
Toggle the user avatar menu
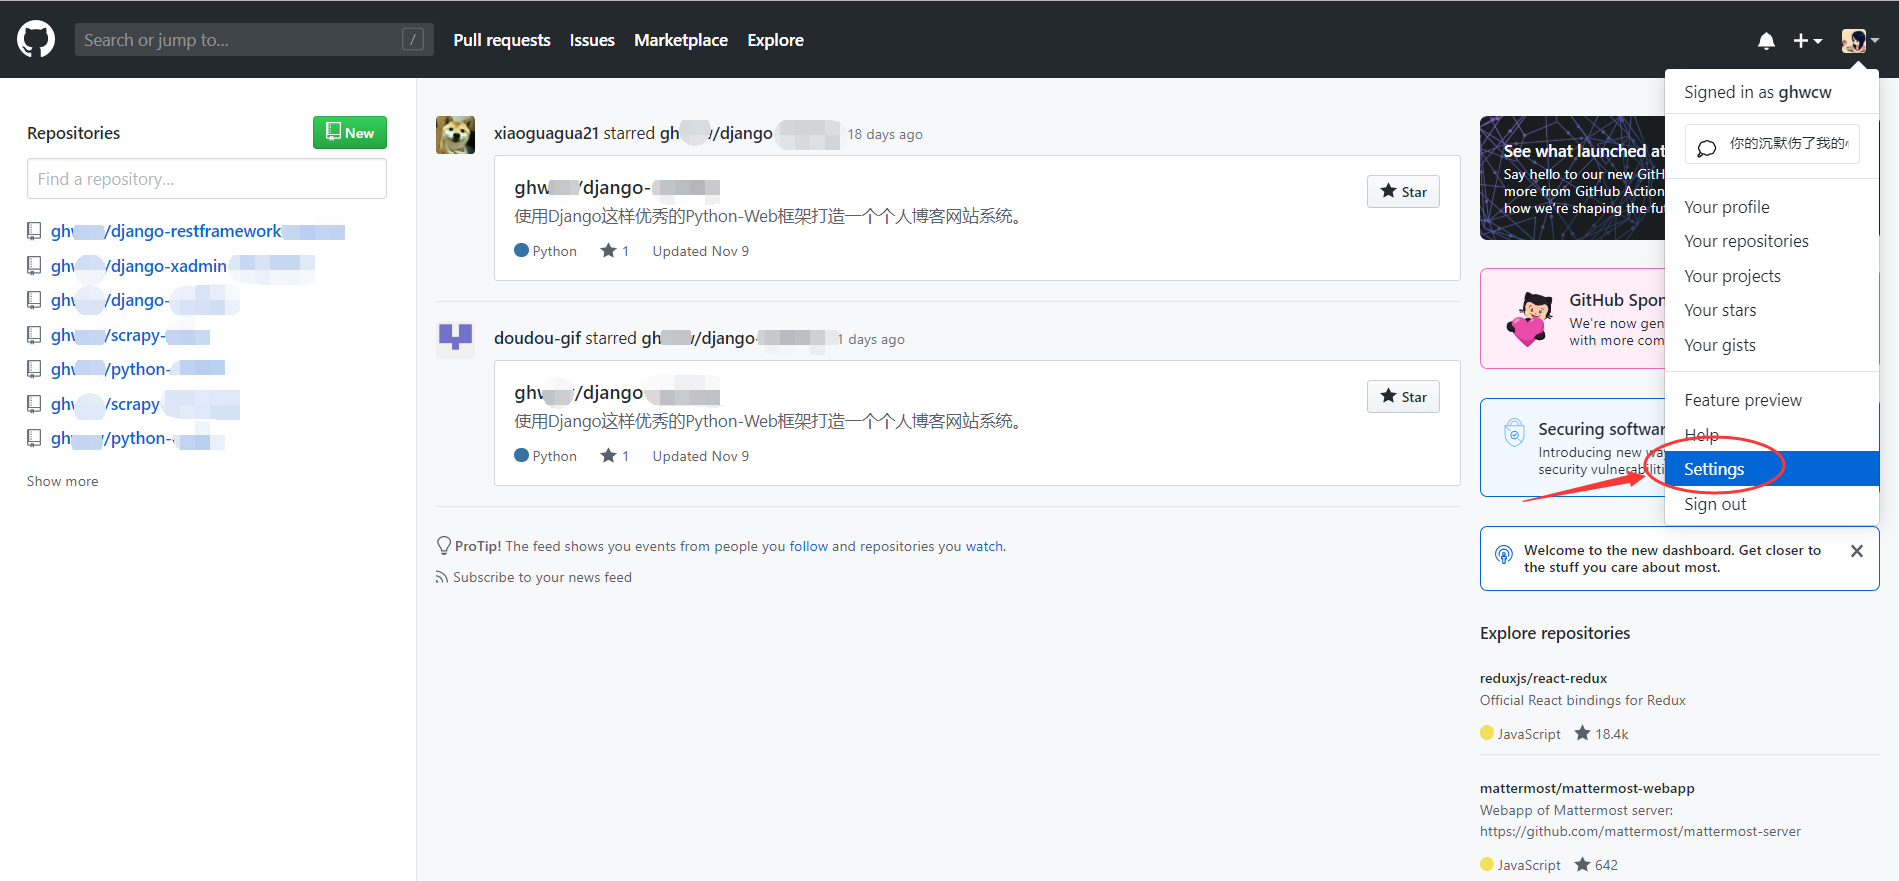point(1860,41)
